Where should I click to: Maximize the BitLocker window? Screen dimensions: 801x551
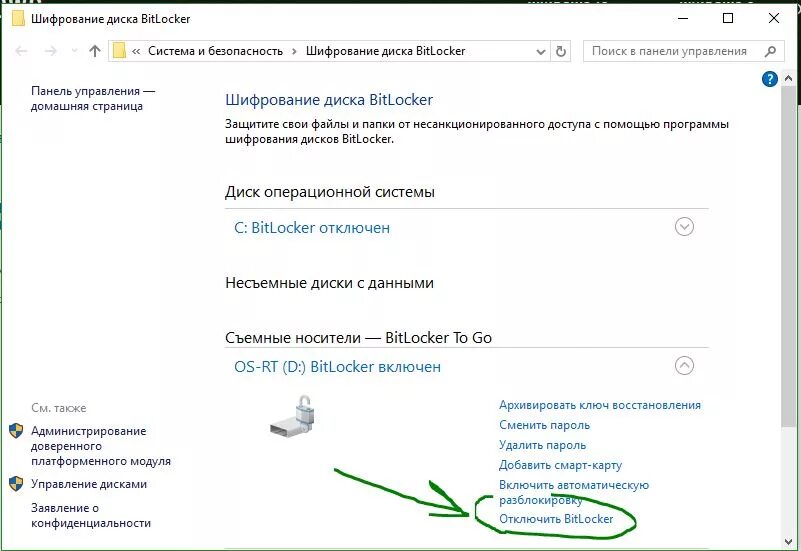click(x=728, y=18)
